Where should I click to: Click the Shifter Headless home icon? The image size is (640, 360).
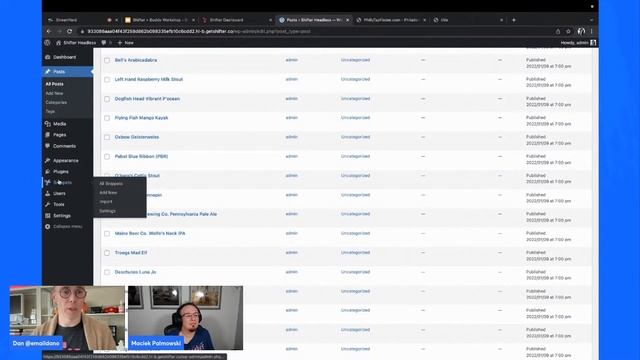pyautogui.click(x=58, y=42)
